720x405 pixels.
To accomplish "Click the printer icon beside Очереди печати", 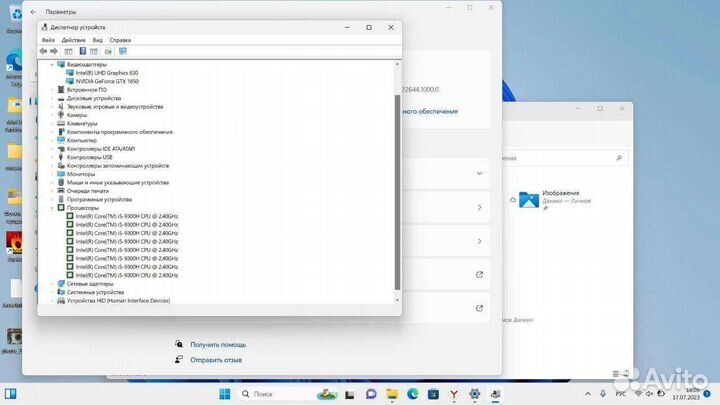I will tap(61, 191).
